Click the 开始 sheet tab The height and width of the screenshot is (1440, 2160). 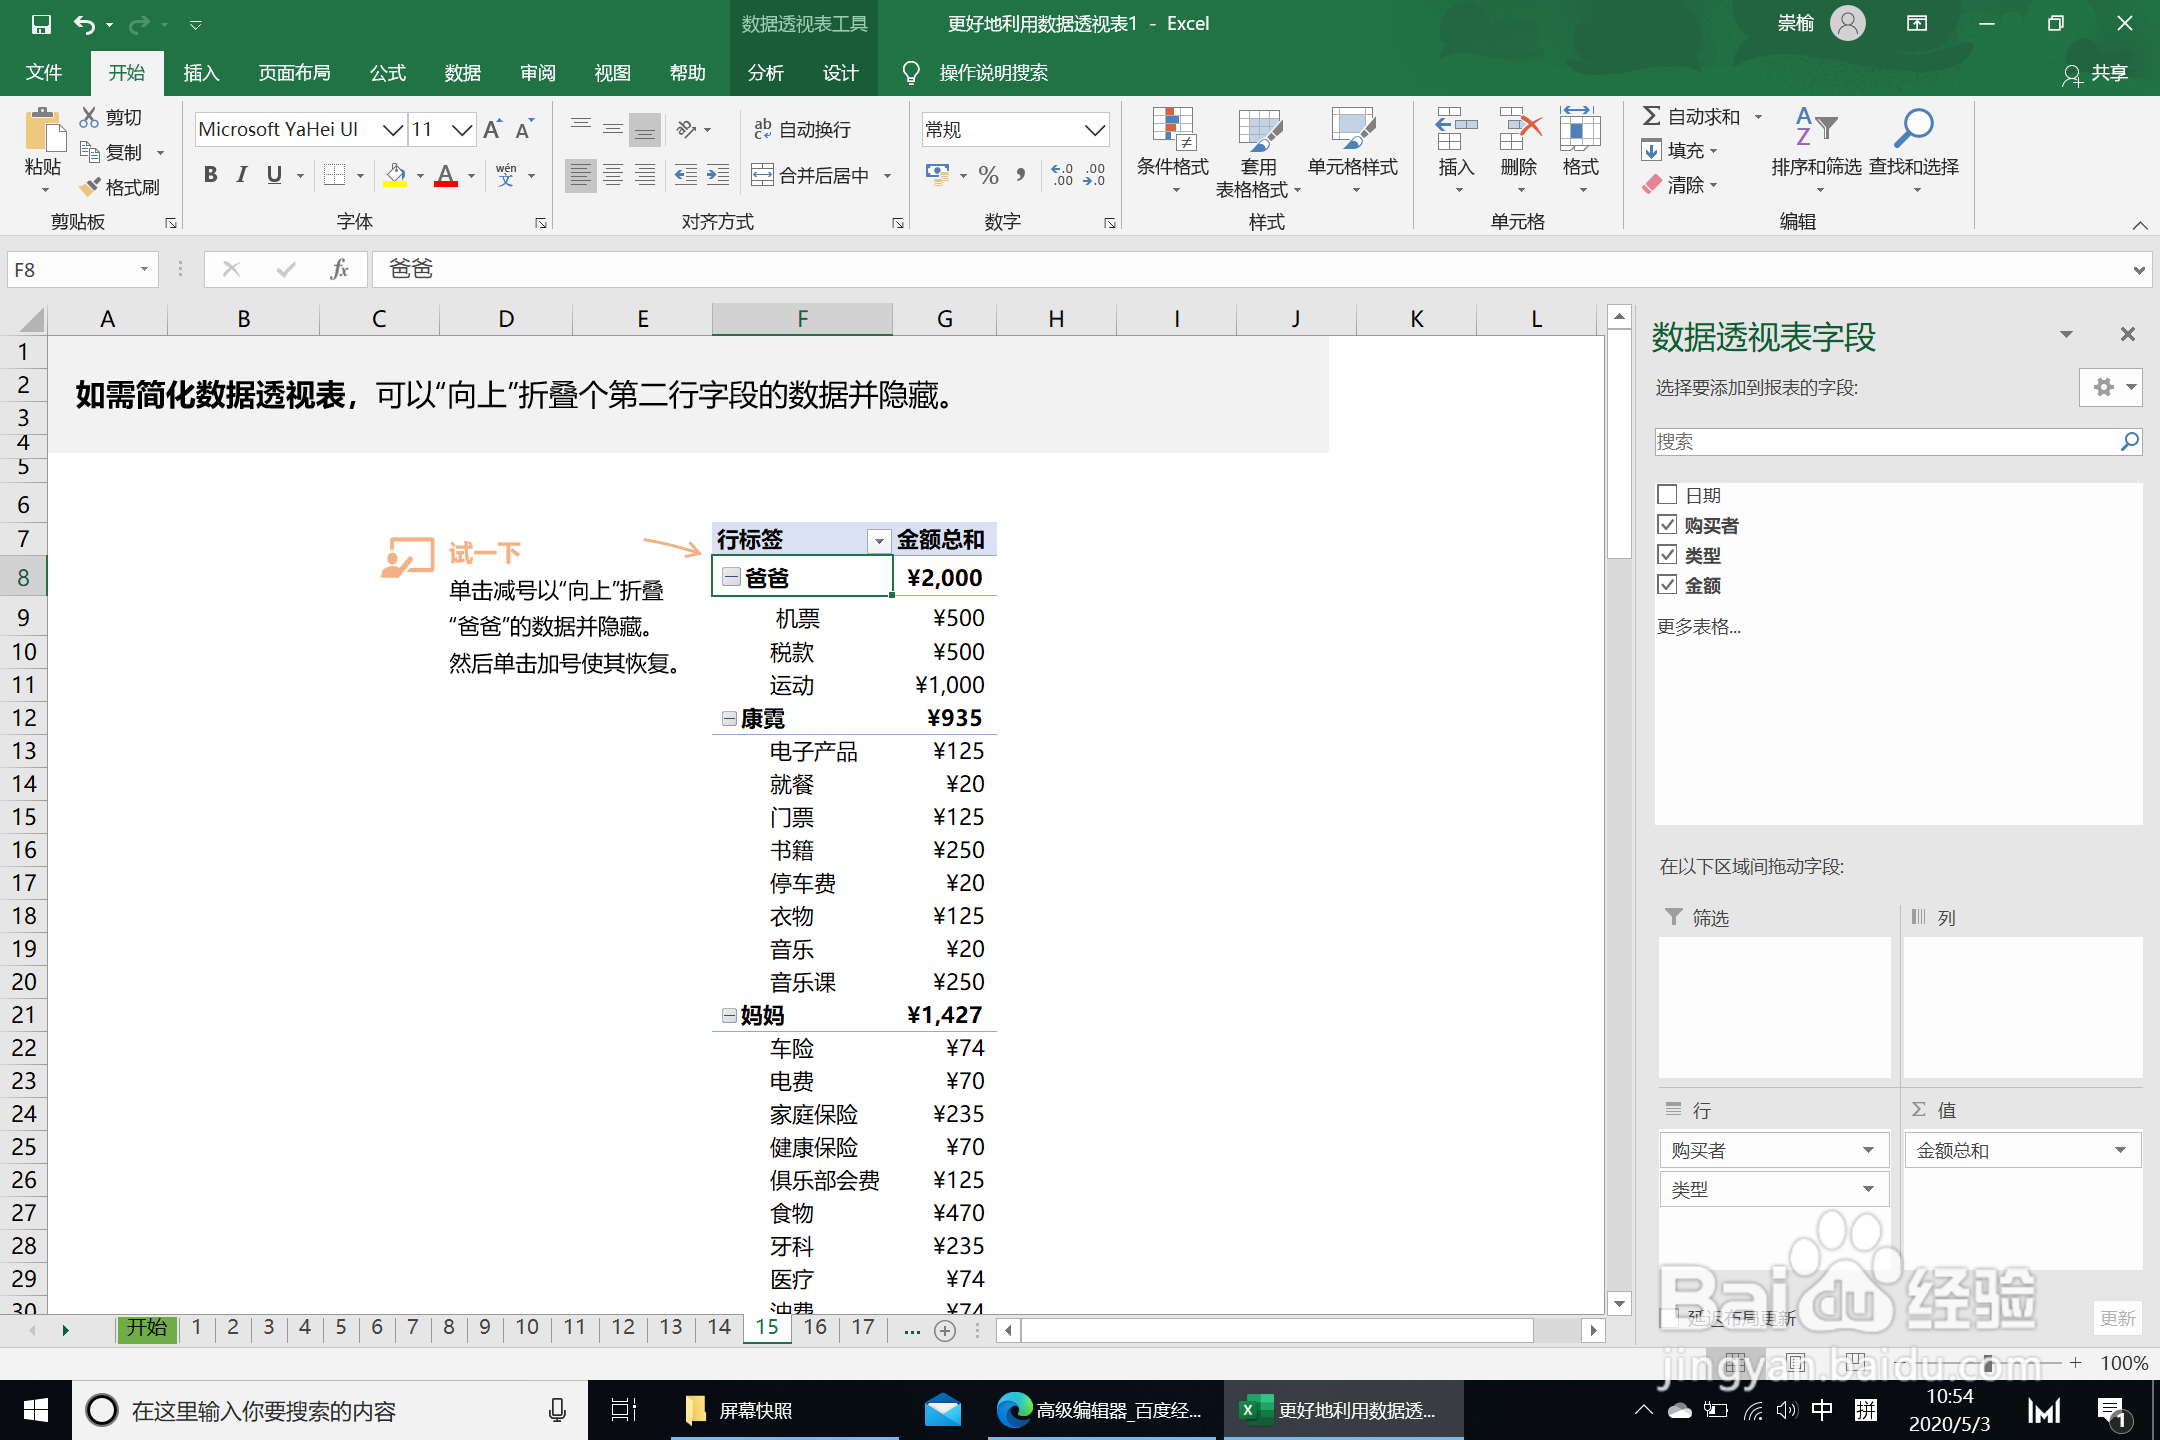pyautogui.click(x=147, y=1328)
